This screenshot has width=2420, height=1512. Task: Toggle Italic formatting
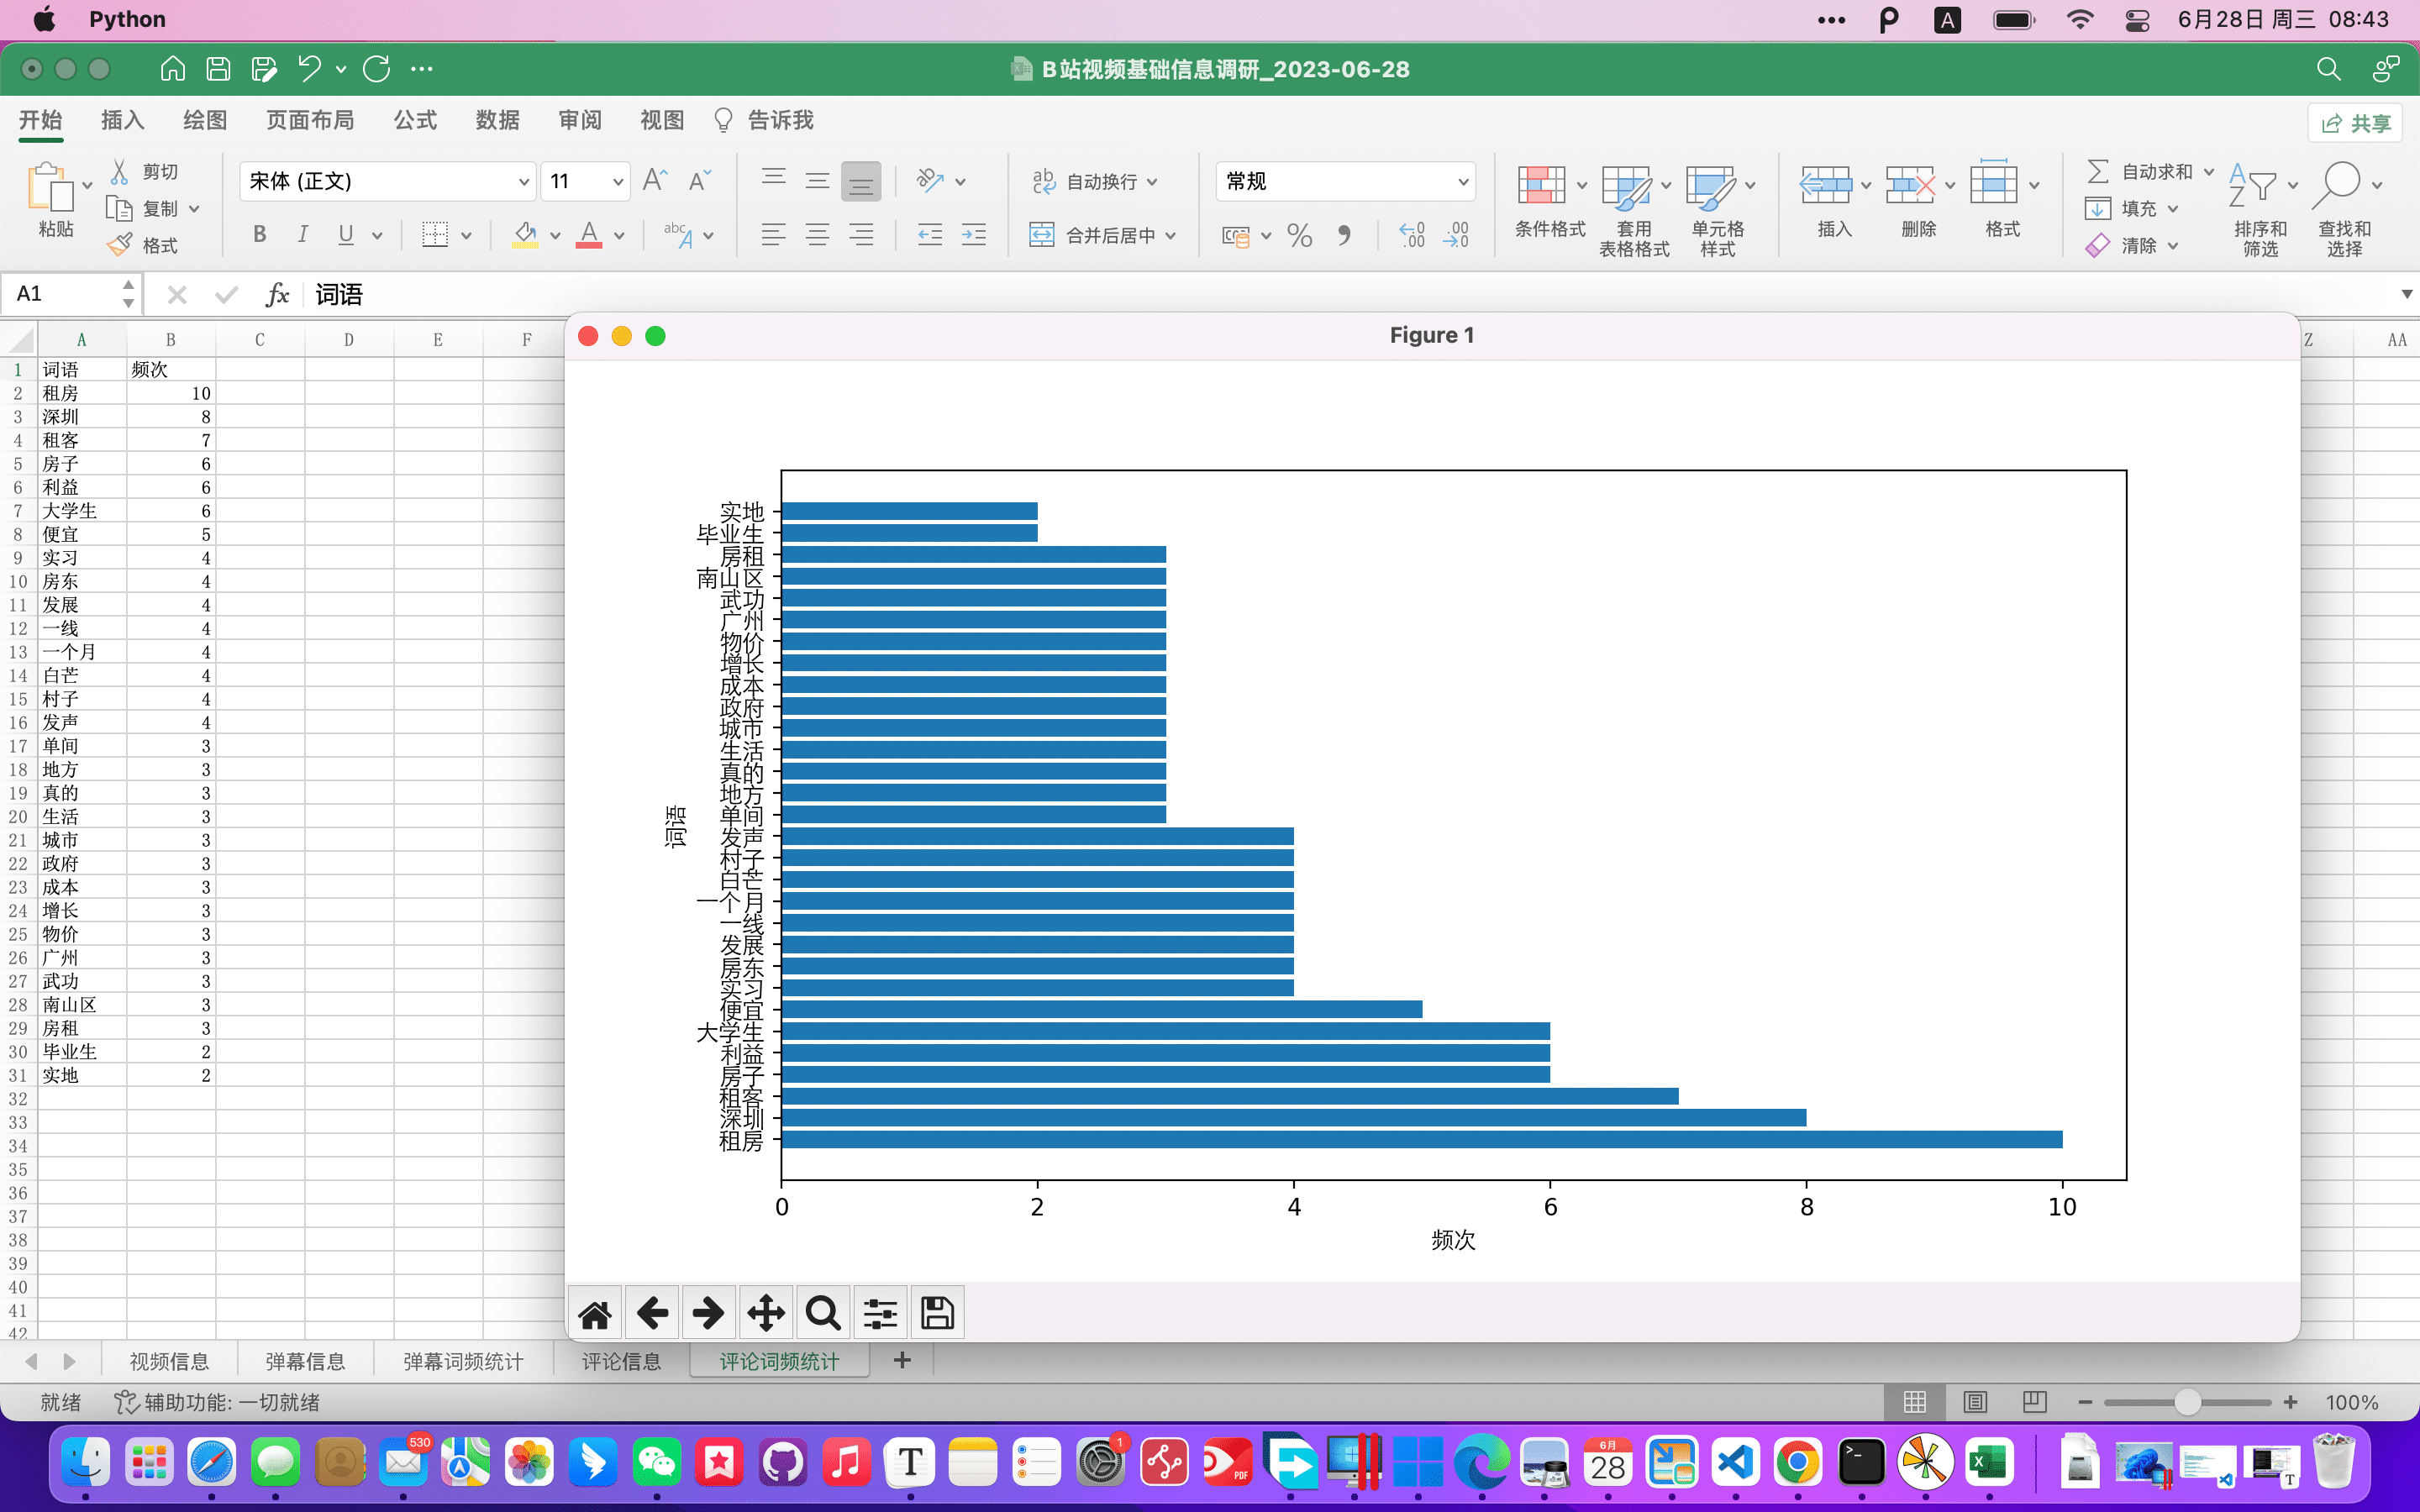[303, 235]
